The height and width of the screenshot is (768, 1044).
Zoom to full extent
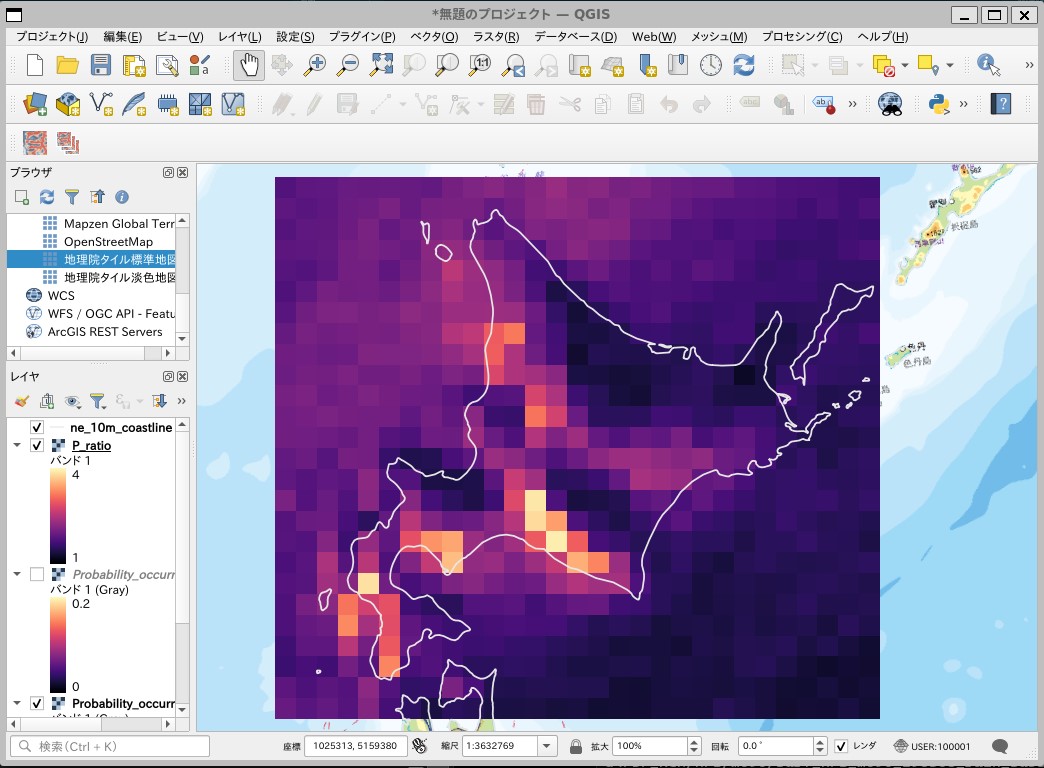click(x=381, y=65)
